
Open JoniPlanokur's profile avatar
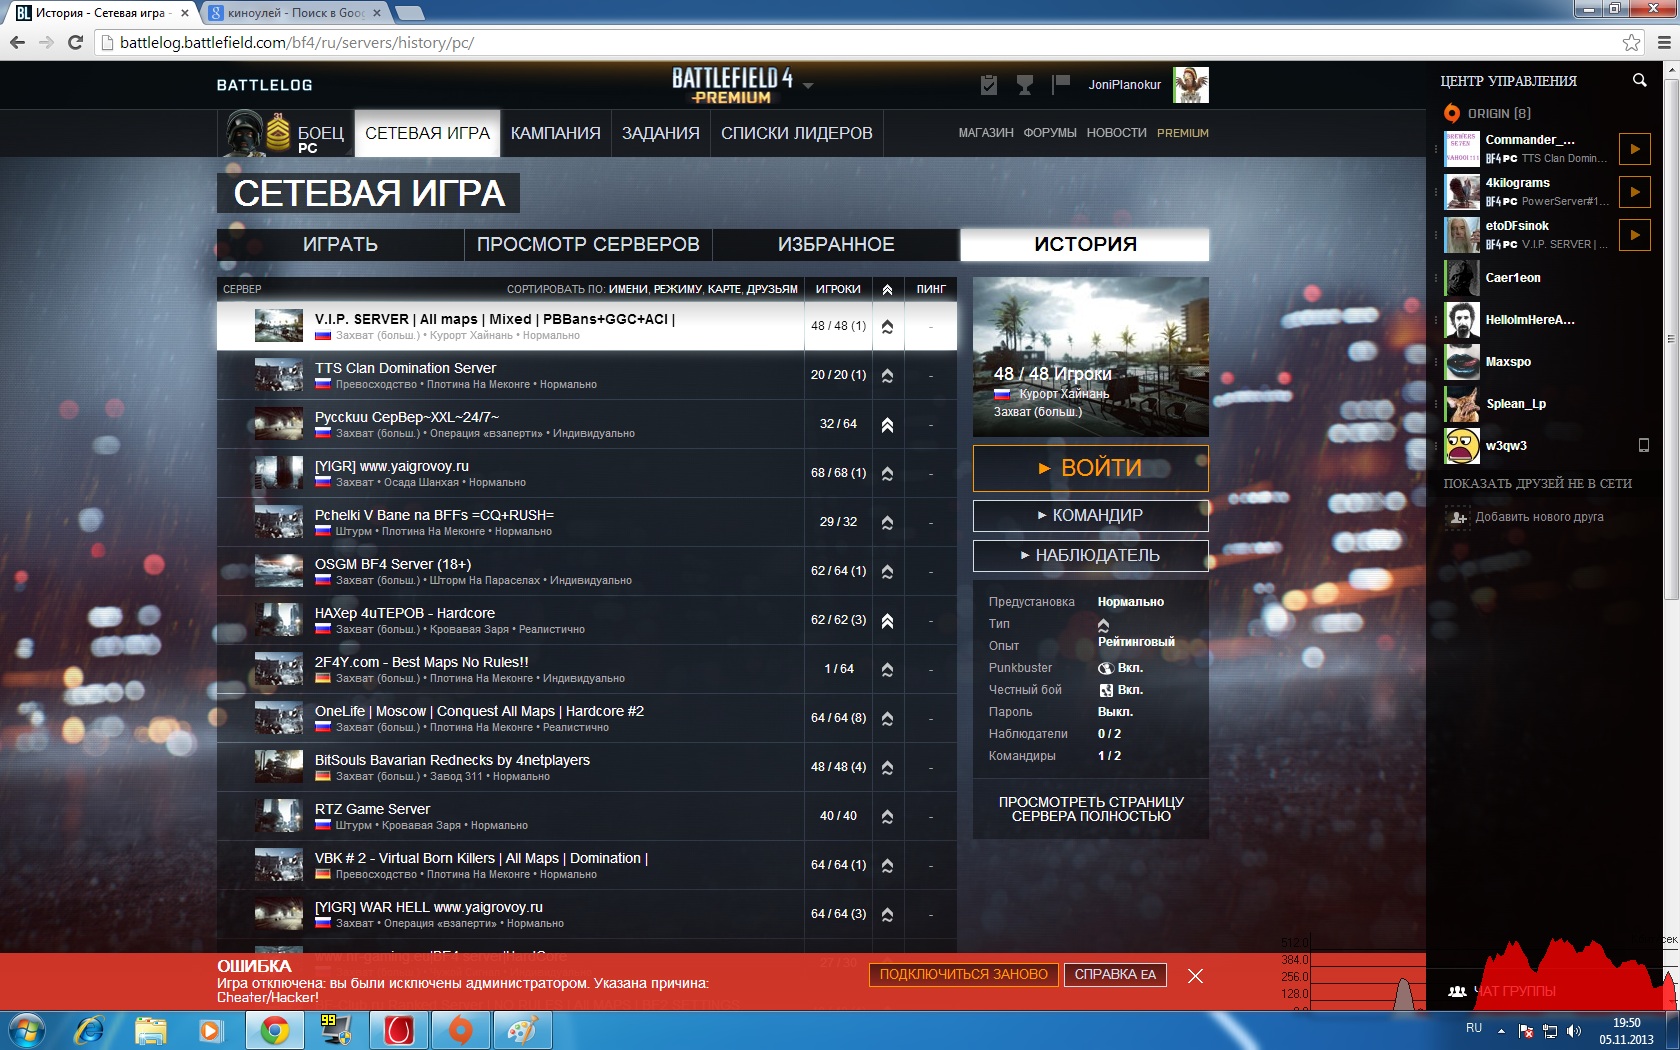[1191, 85]
